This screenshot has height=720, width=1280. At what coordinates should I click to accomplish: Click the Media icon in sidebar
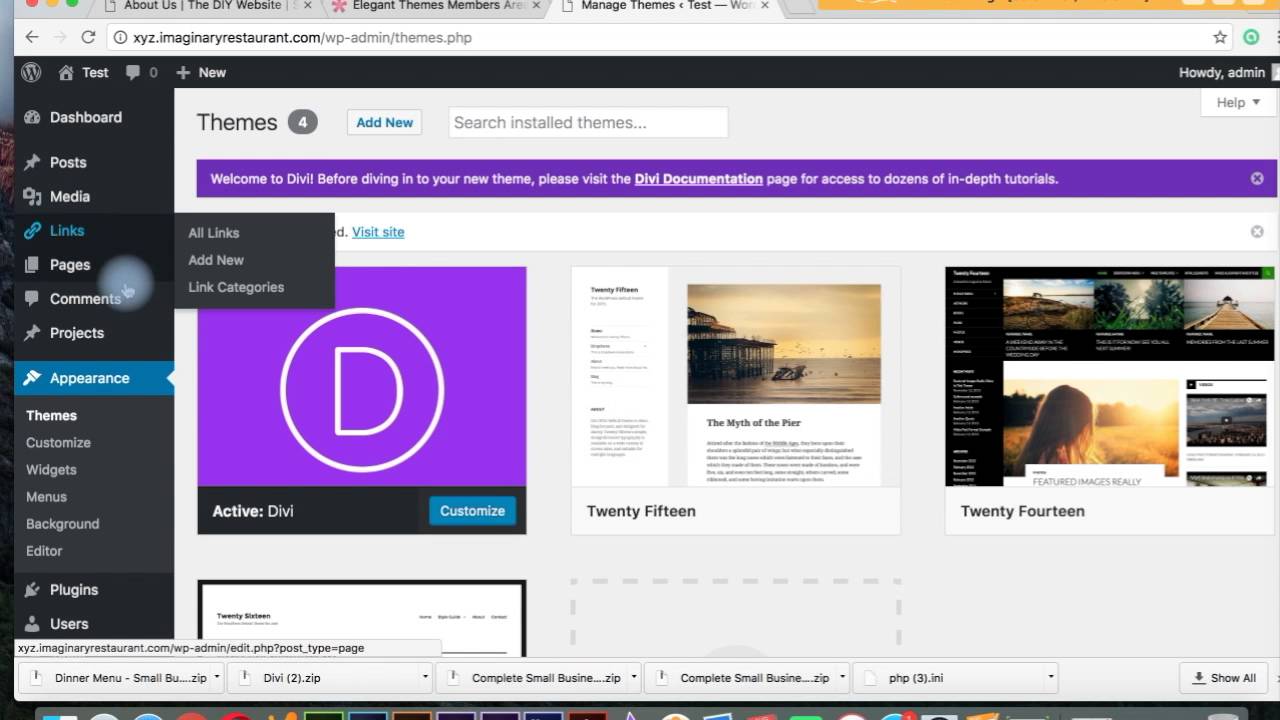[x=32, y=196]
